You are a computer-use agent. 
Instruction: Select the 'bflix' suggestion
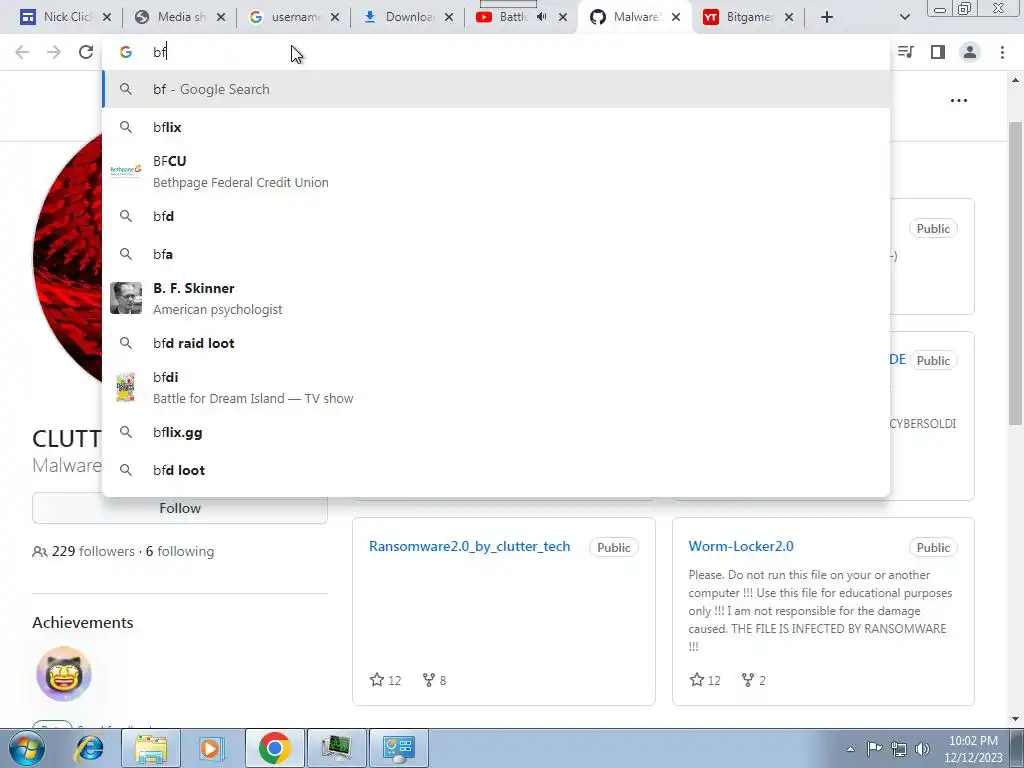(x=496, y=127)
